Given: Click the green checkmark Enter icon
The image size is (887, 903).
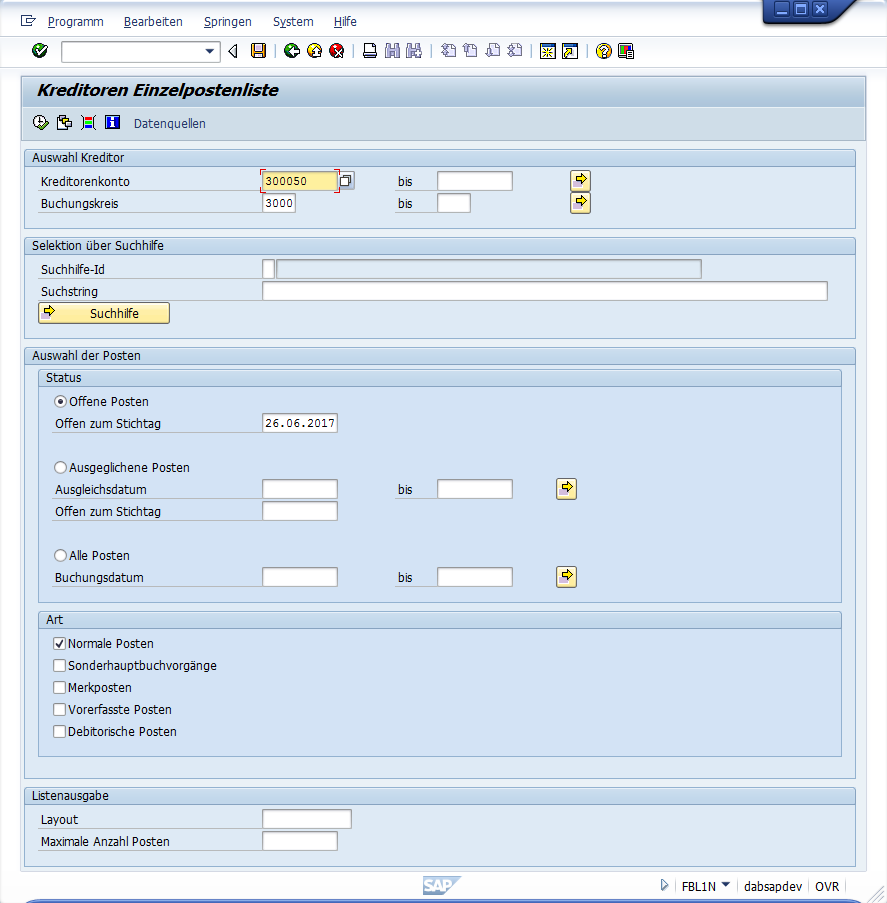Looking at the screenshot, I should (x=40, y=51).
